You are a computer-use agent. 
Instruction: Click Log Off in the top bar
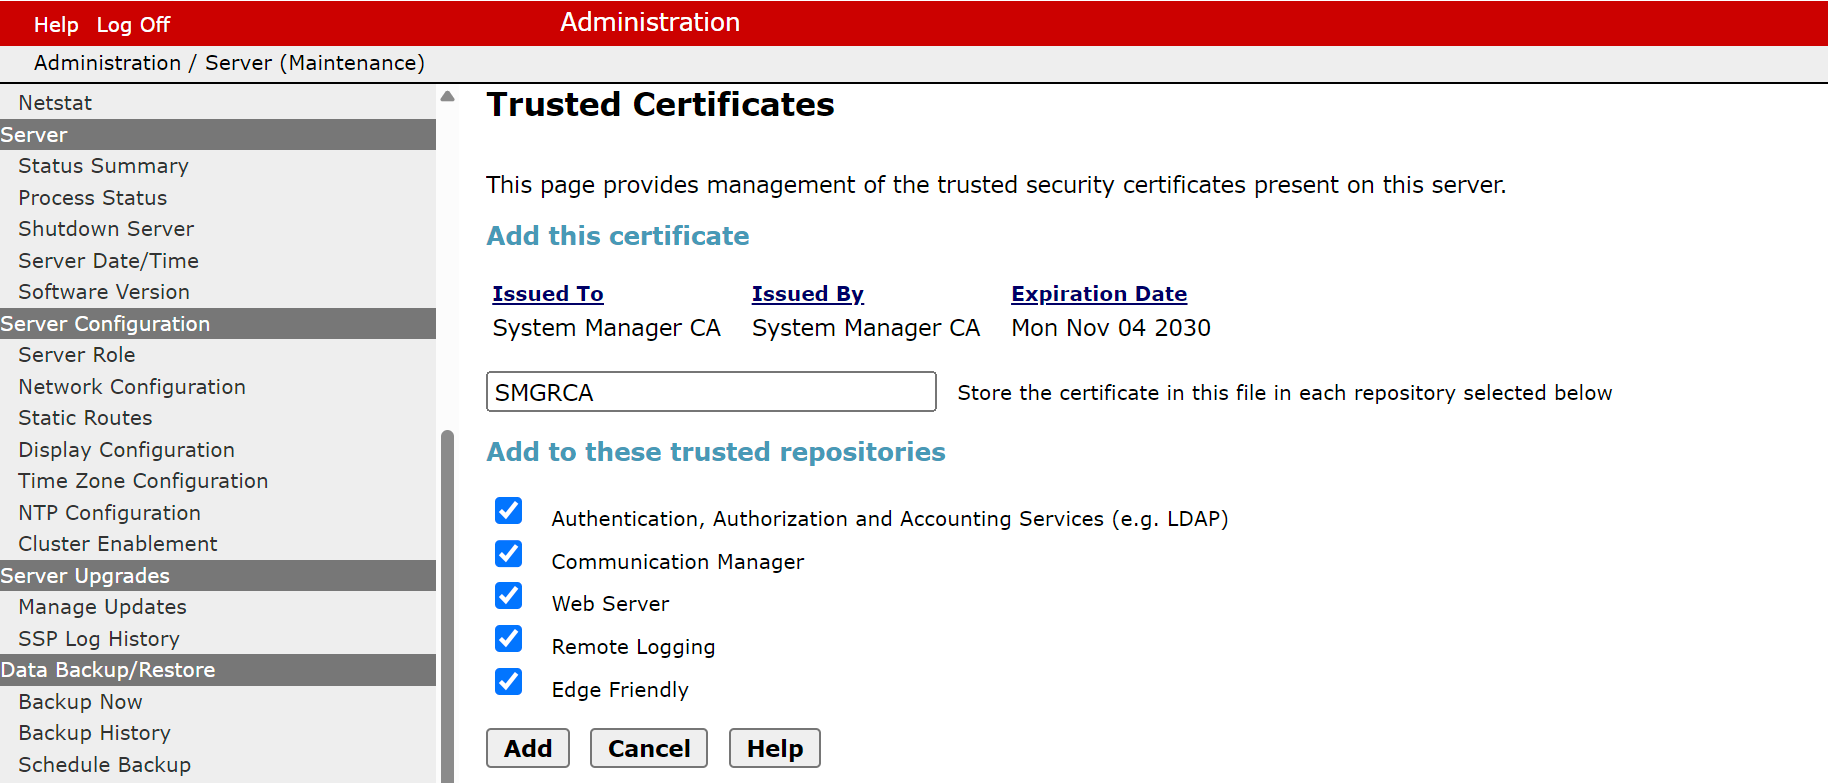click(133, 25)
